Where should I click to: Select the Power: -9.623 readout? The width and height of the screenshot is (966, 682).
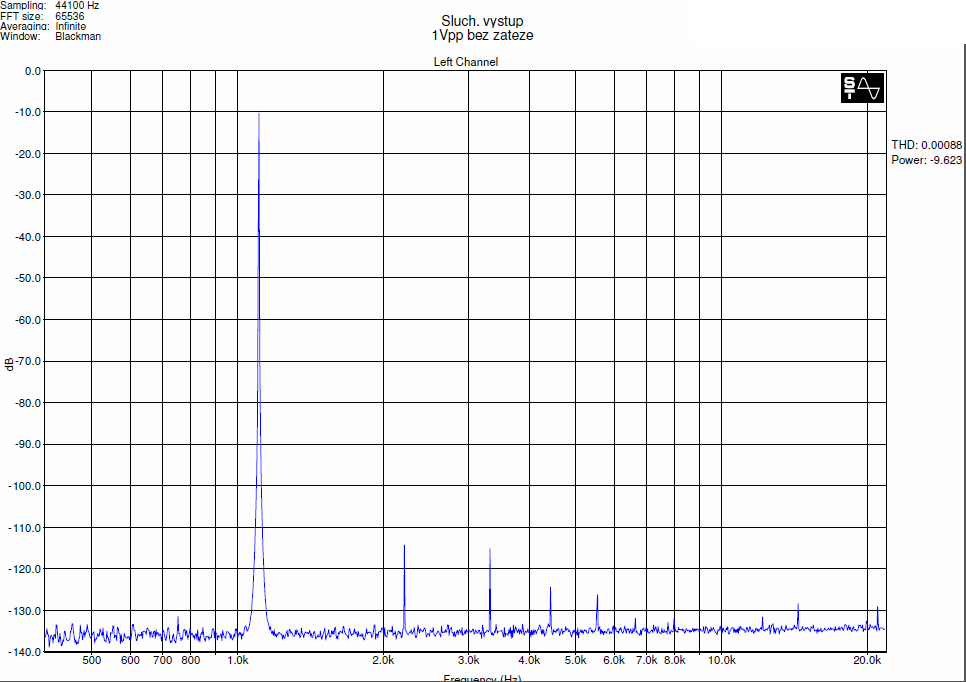tap(927, 160)
